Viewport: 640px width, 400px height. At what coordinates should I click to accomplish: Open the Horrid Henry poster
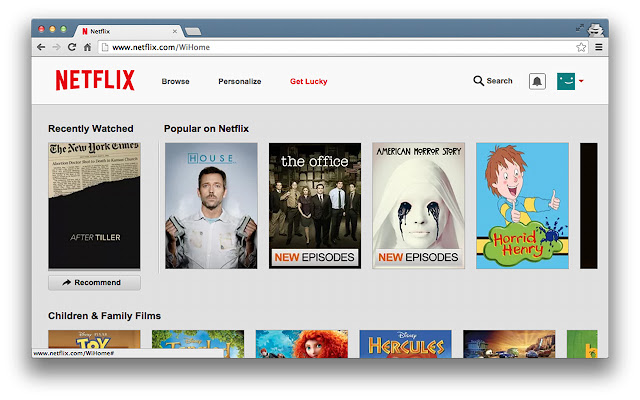click(x=522, y=206)
